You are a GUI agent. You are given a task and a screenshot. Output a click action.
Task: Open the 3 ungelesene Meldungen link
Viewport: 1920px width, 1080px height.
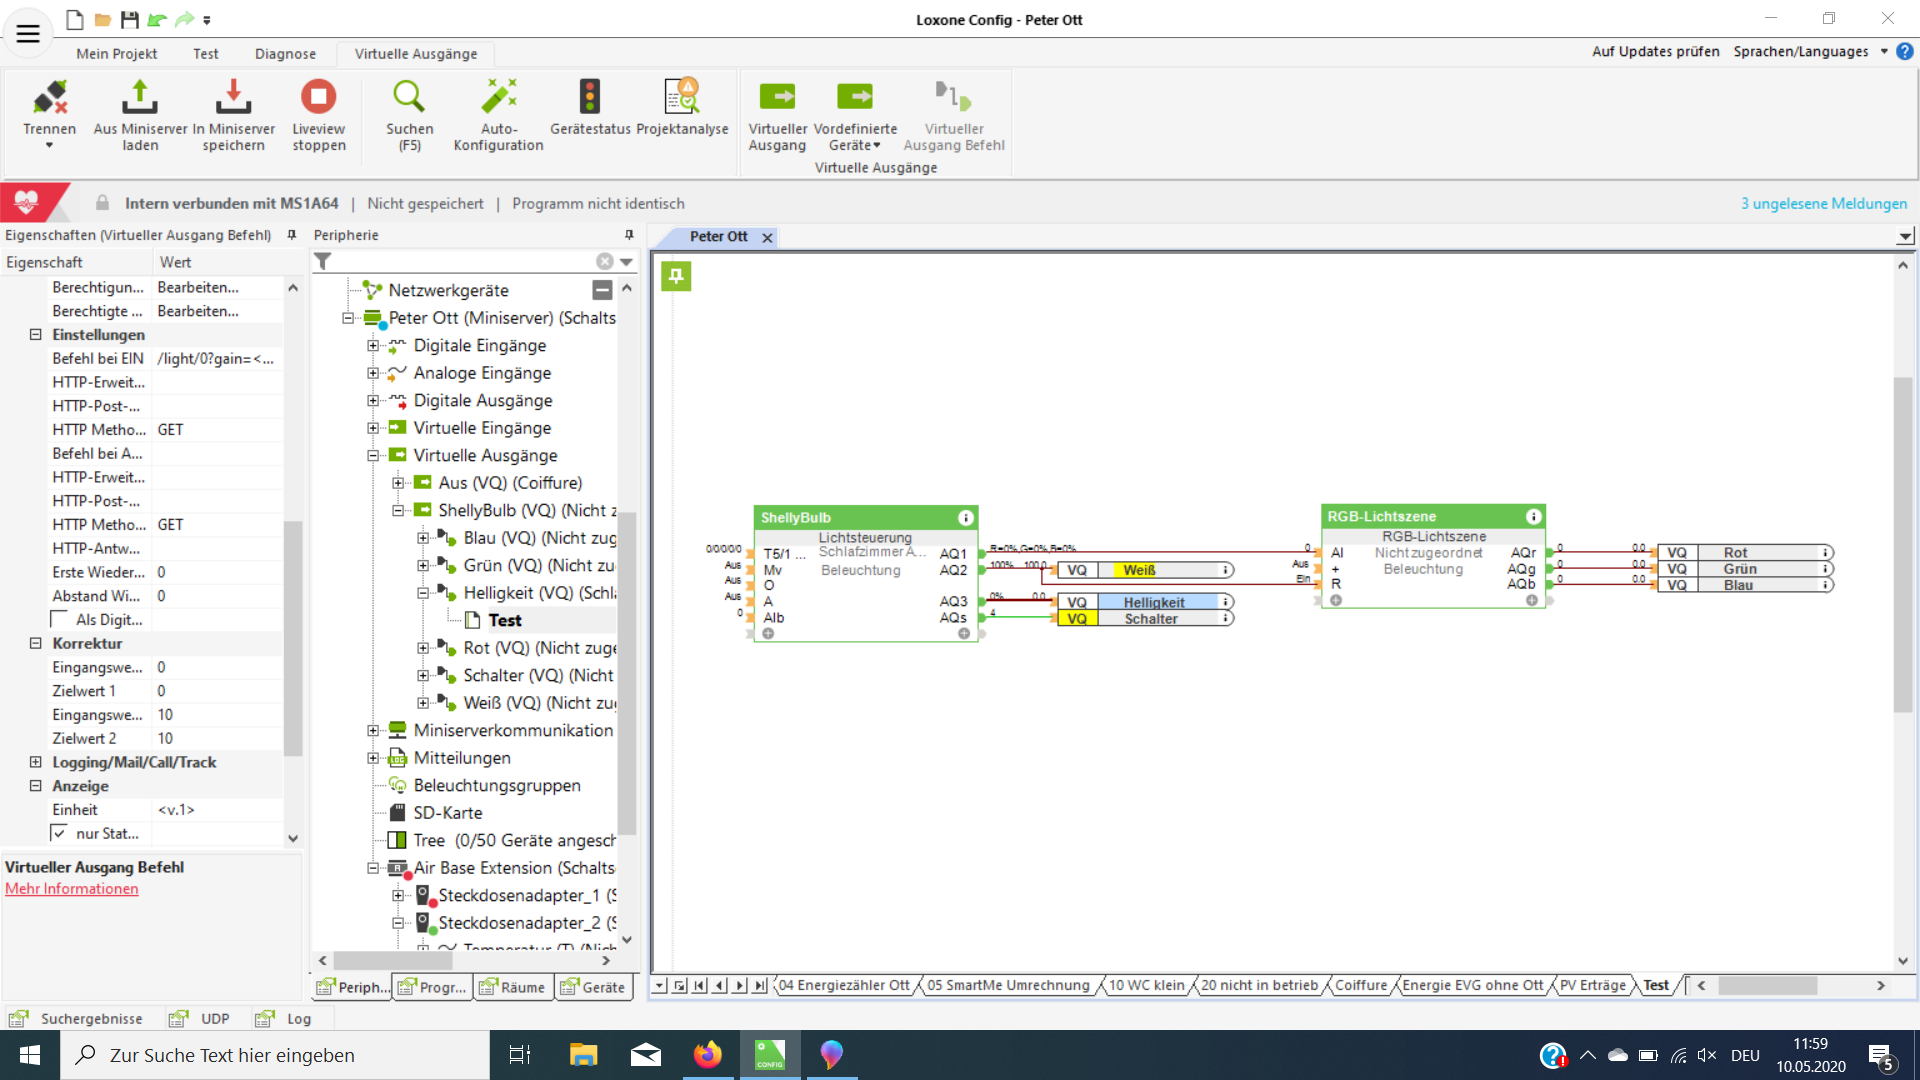pos(1823,204)
